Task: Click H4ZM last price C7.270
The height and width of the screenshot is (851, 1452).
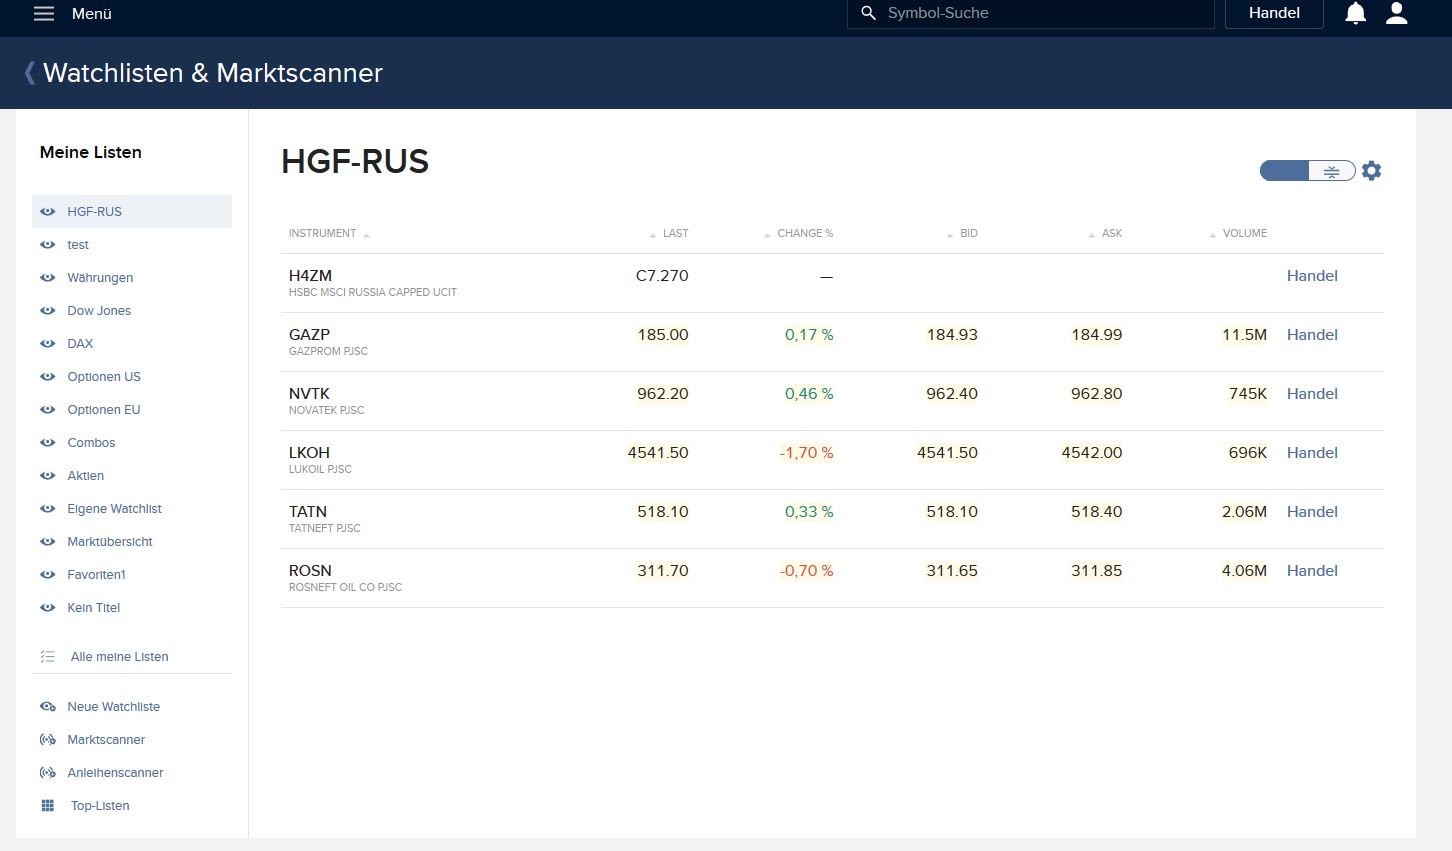Action: [x=662, y=276]
